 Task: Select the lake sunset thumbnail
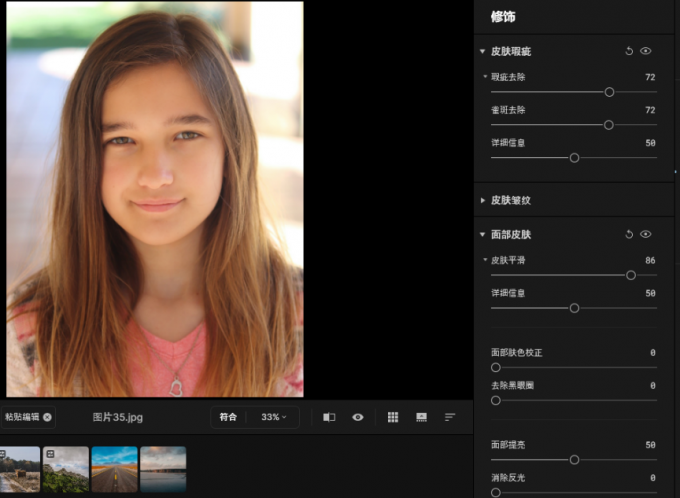click(162, 468)
